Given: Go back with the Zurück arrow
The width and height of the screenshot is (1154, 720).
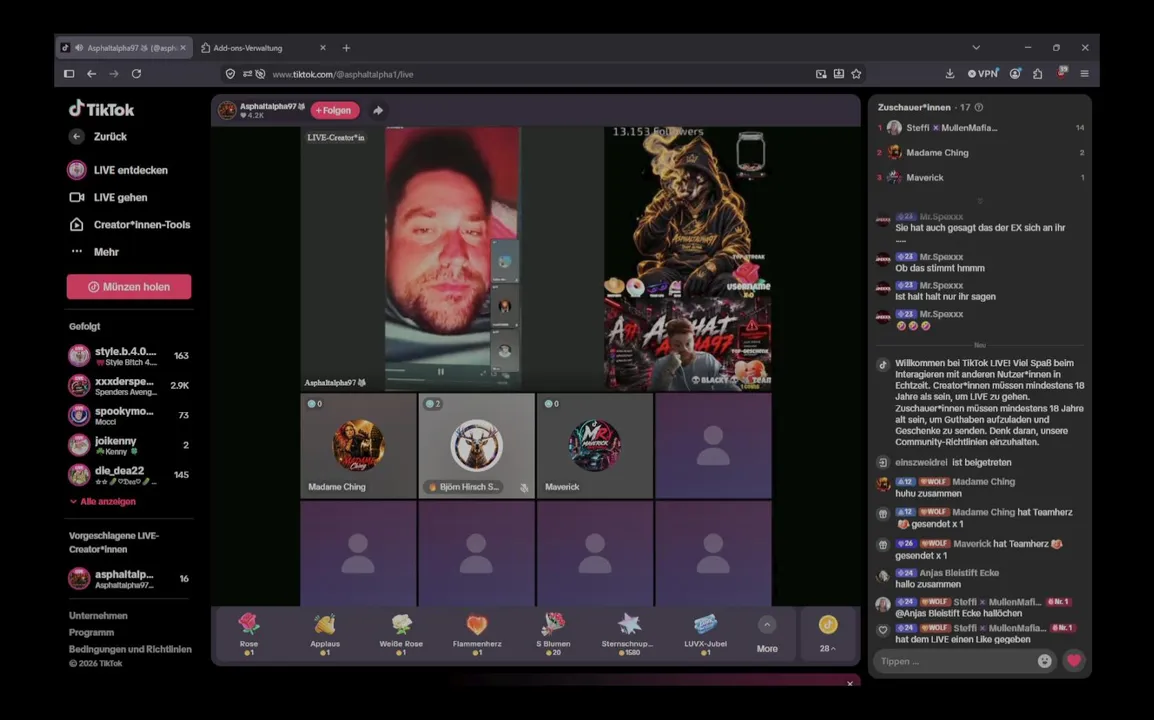Looking at the screenshot, I should [77, 136].
